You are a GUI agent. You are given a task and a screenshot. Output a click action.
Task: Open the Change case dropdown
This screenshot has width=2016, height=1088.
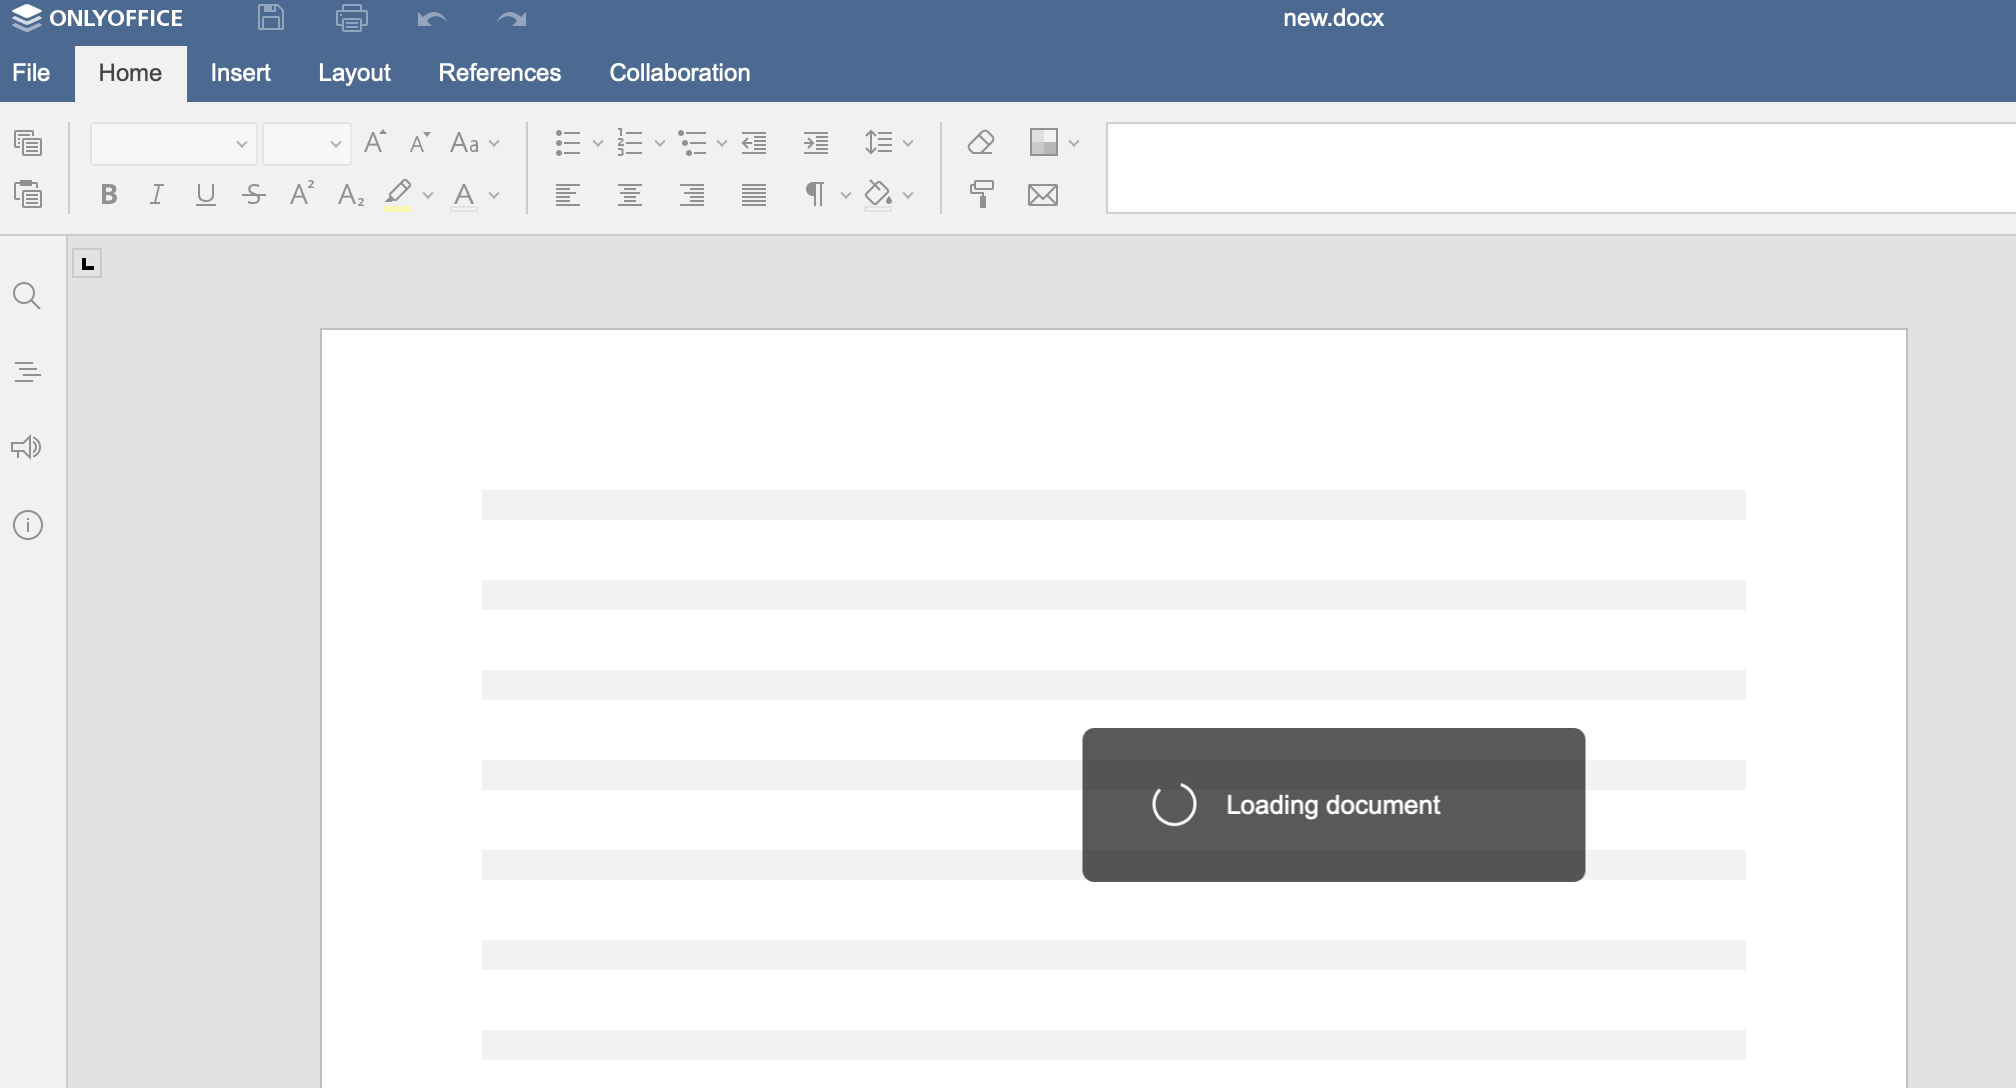click(x=475, y=143)
